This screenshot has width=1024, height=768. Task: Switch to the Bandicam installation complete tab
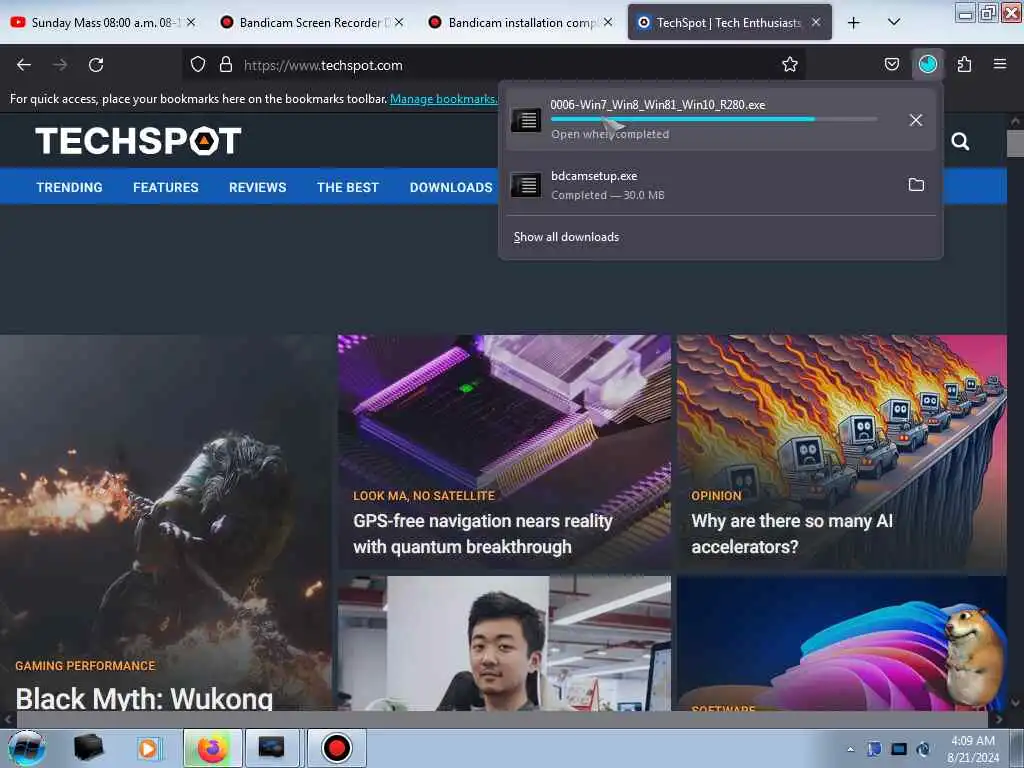click(520, 23)
